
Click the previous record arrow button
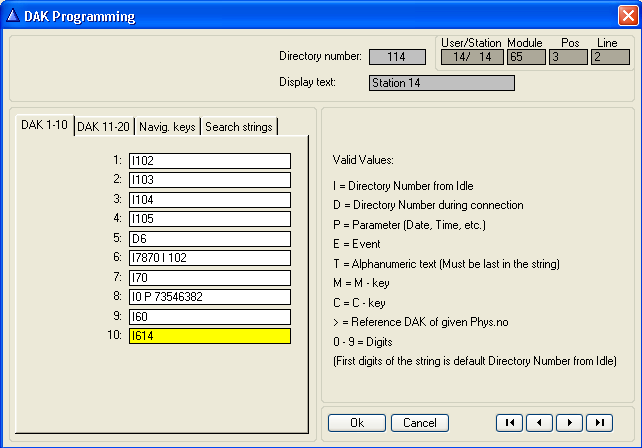coord(540,423)
